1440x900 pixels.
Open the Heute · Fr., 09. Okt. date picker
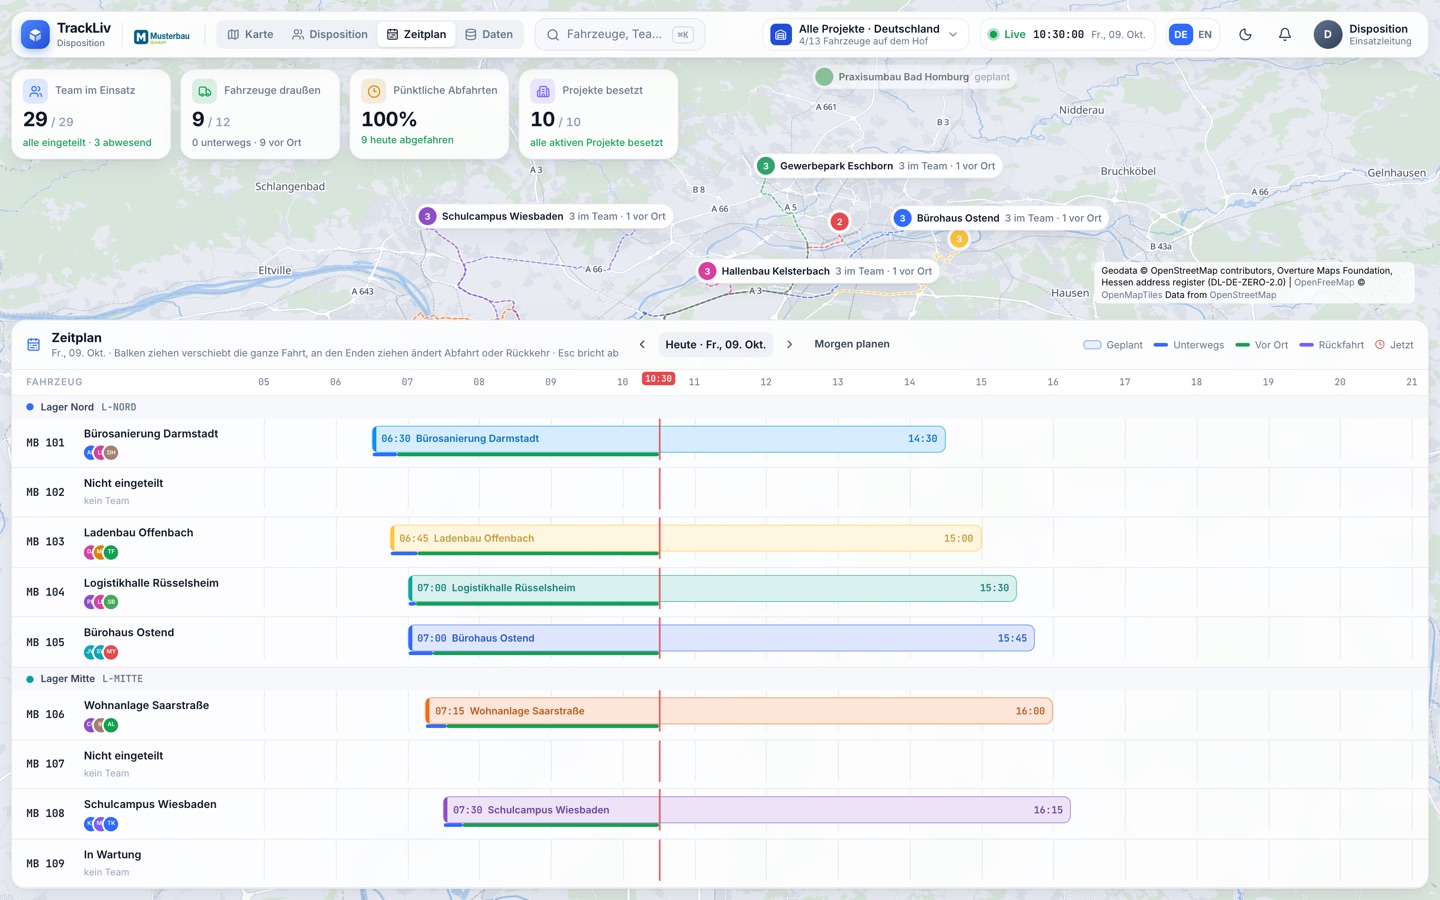[715, 345]
